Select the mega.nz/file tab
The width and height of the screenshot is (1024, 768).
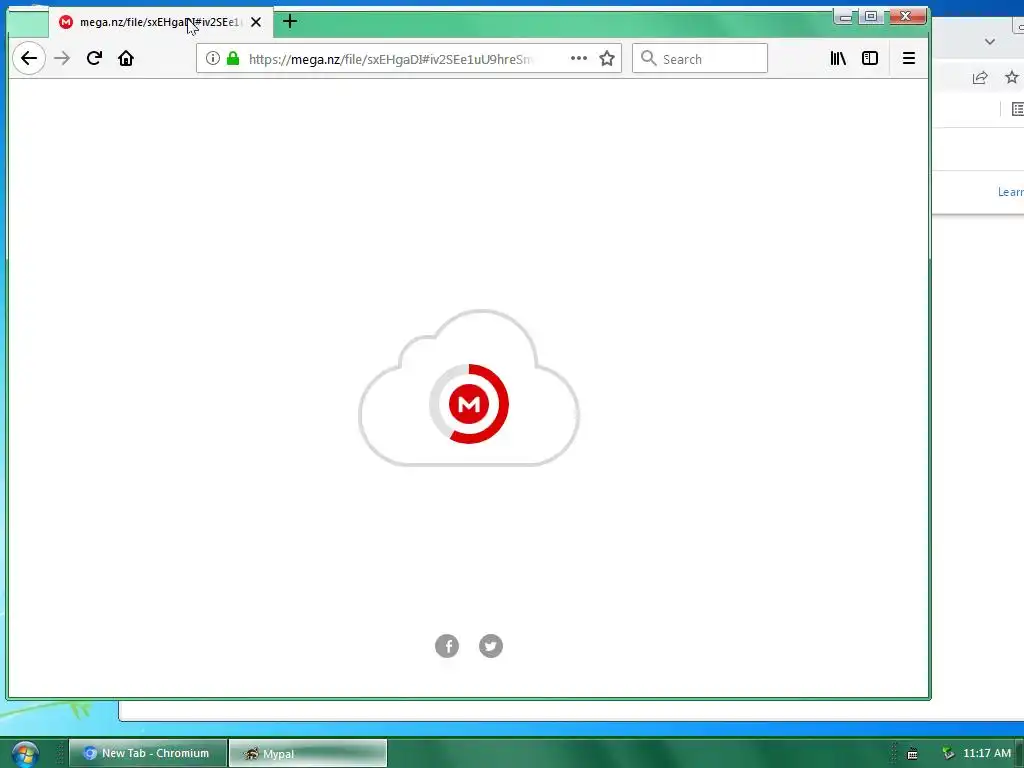click(x=161, y=22)
